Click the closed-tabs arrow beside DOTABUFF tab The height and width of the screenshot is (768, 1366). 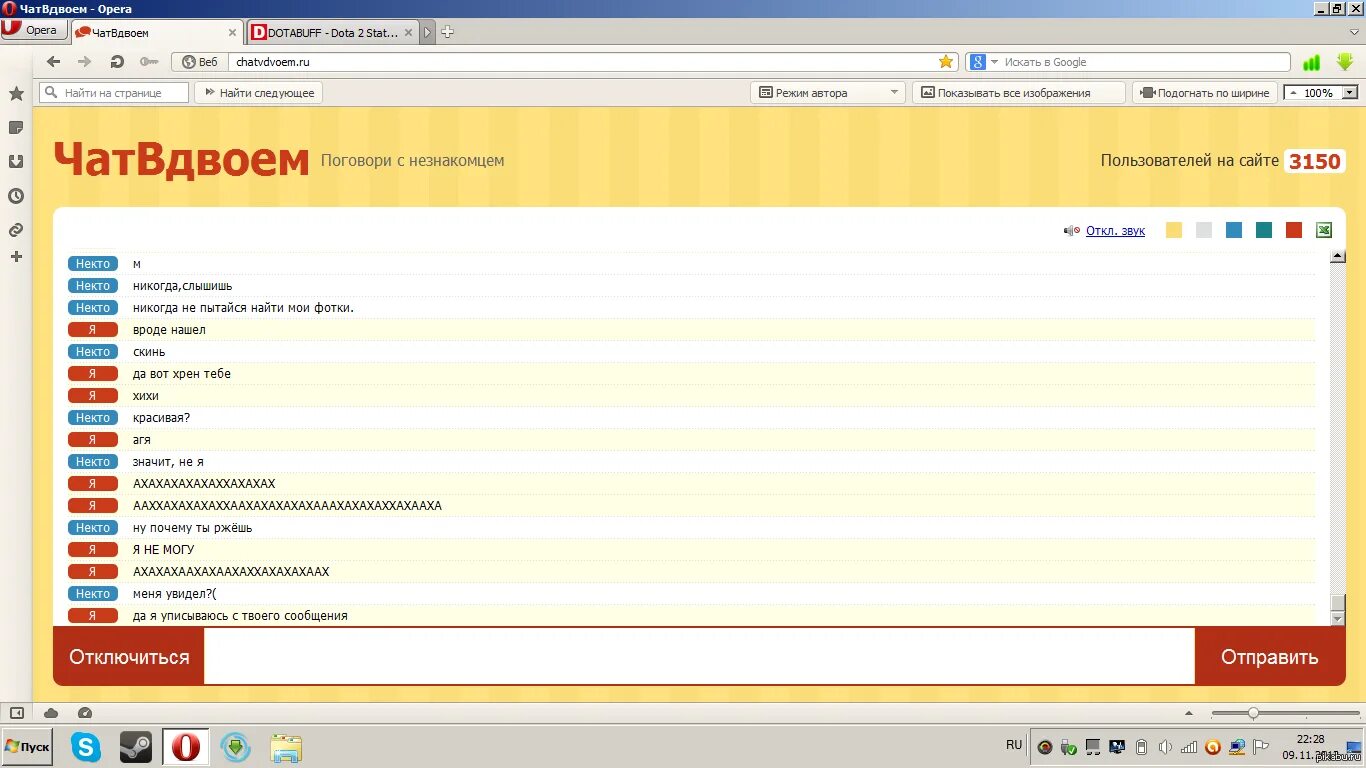point(428,32)
